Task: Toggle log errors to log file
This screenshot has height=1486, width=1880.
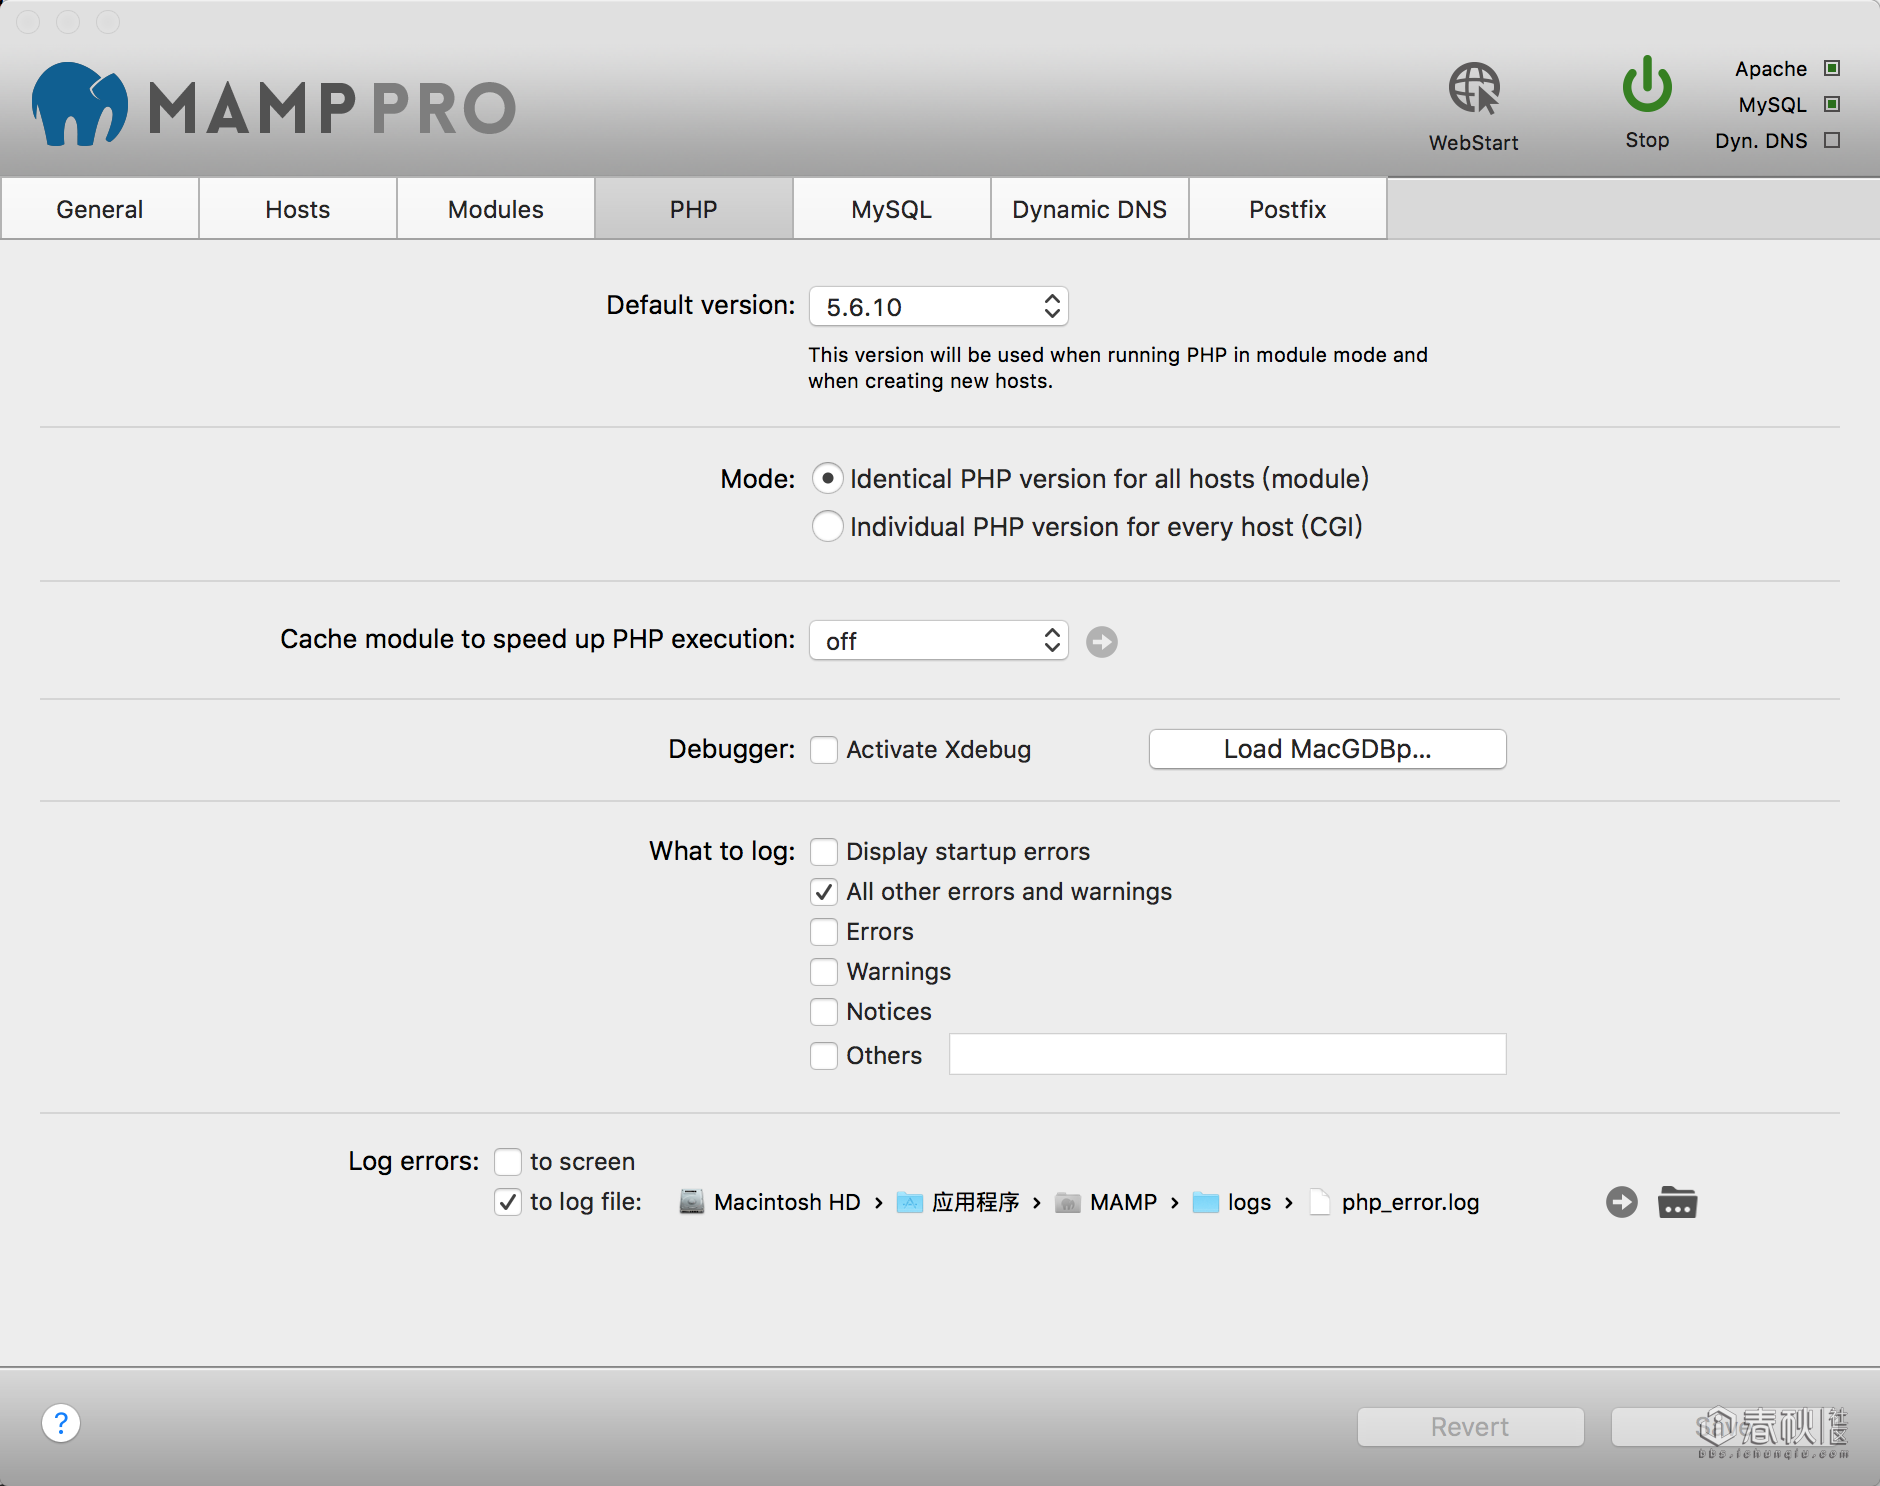Action: coord(508,1202)
